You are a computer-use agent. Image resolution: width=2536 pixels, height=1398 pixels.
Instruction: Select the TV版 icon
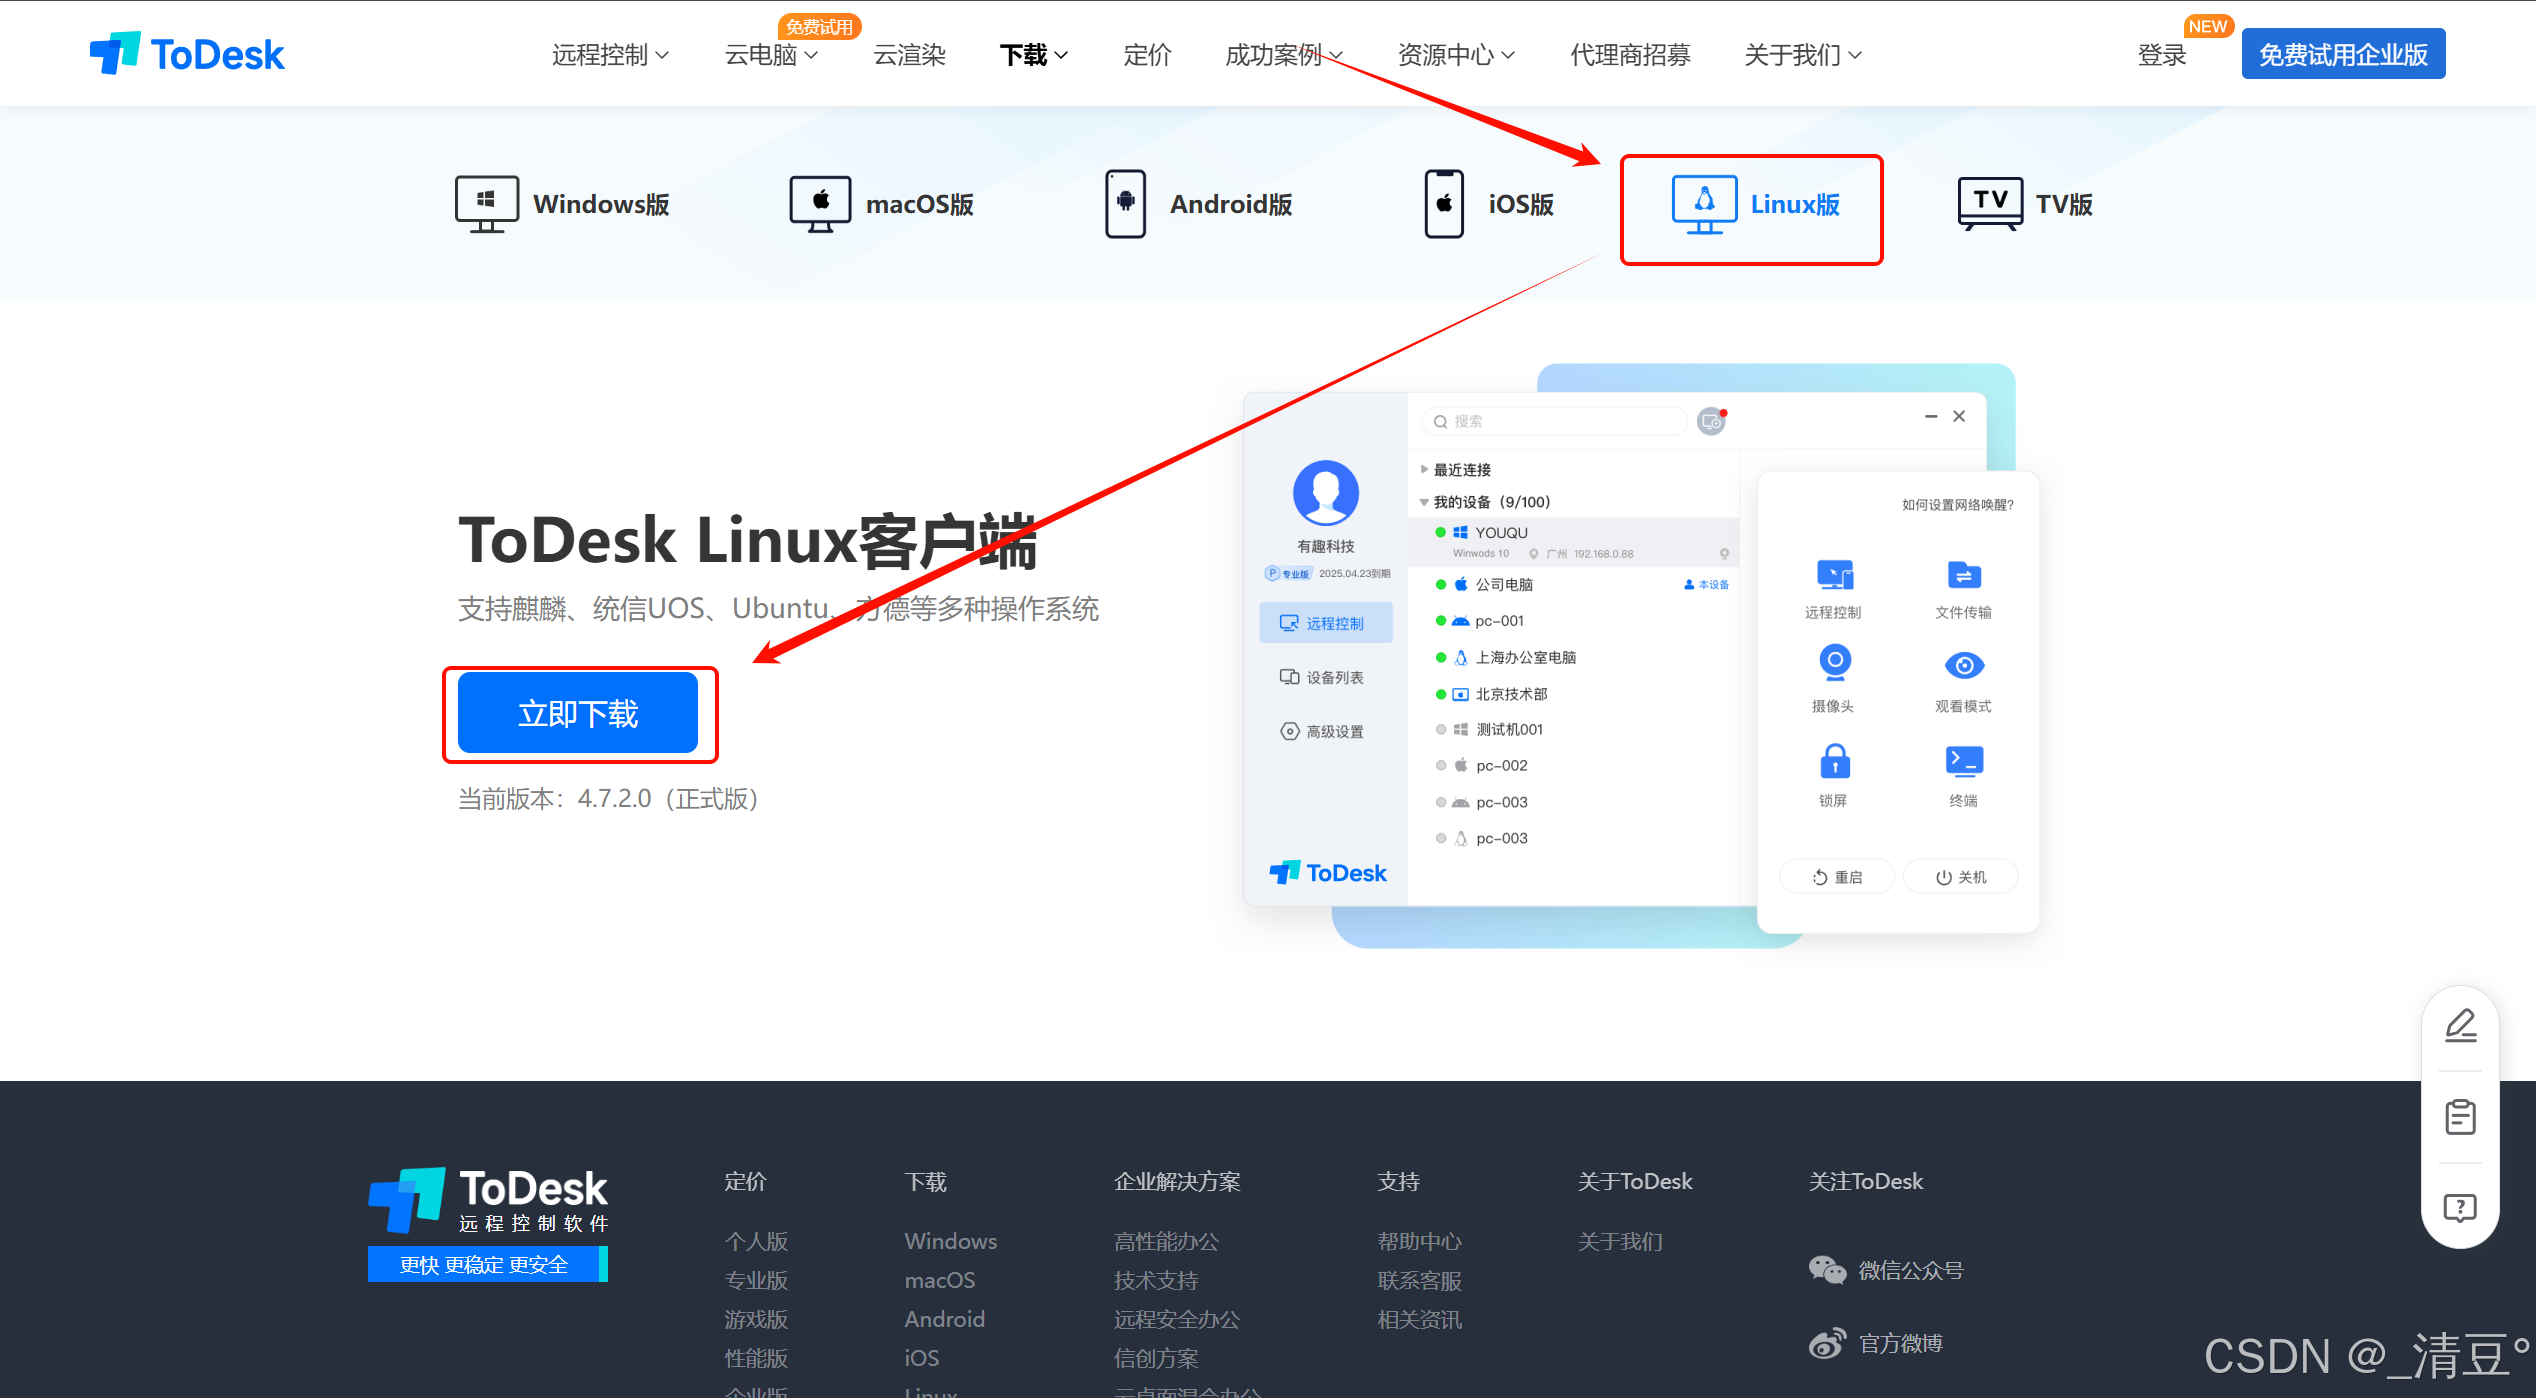(x=1989, y=204)
